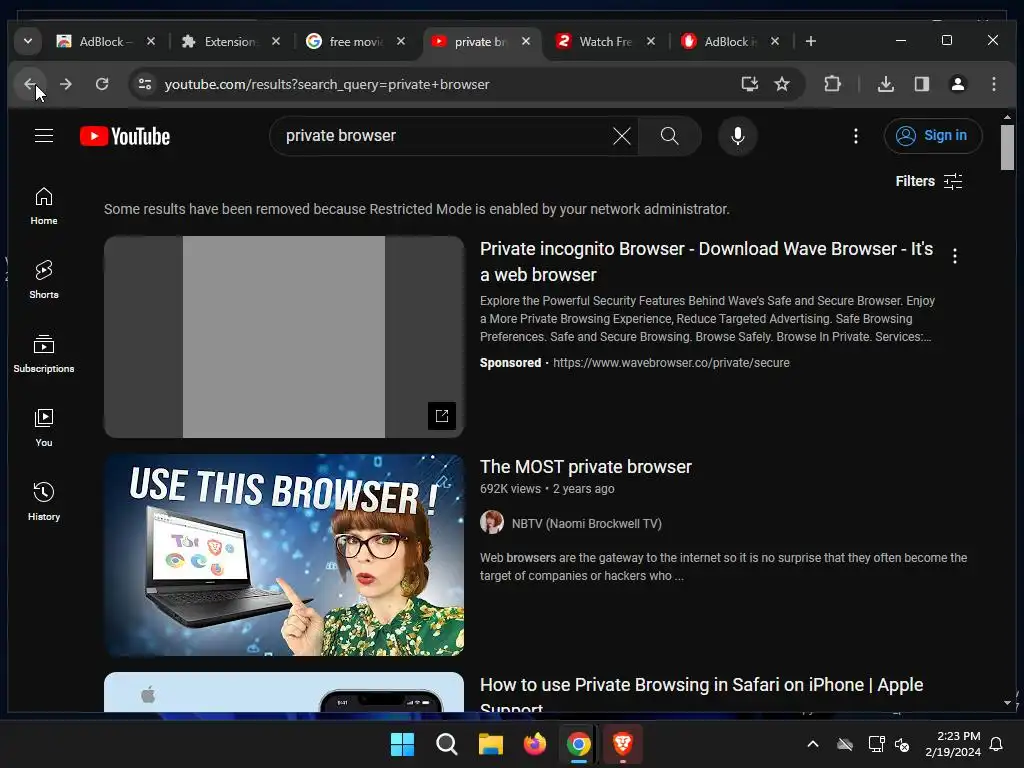The width and height of the screenshot is (1024, 768).
Task: Open the notifications bell in taskbar
Action: click(996, 744)
